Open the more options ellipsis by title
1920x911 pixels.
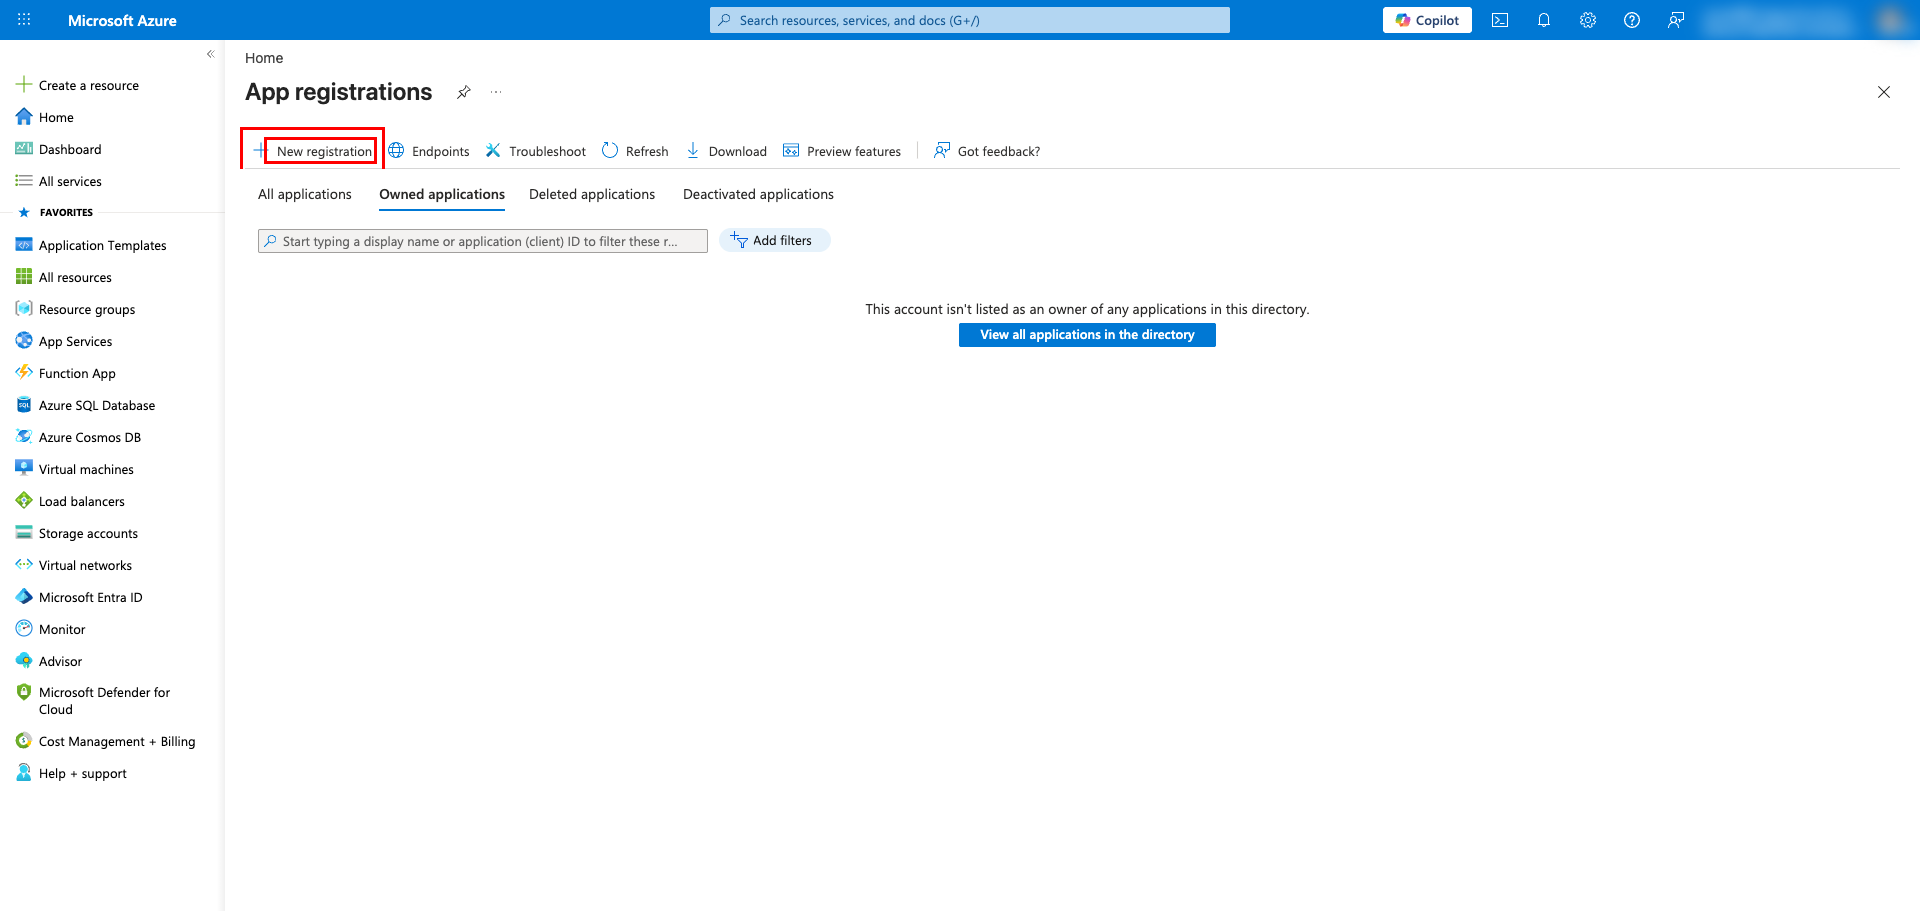[x=496, y=92]
